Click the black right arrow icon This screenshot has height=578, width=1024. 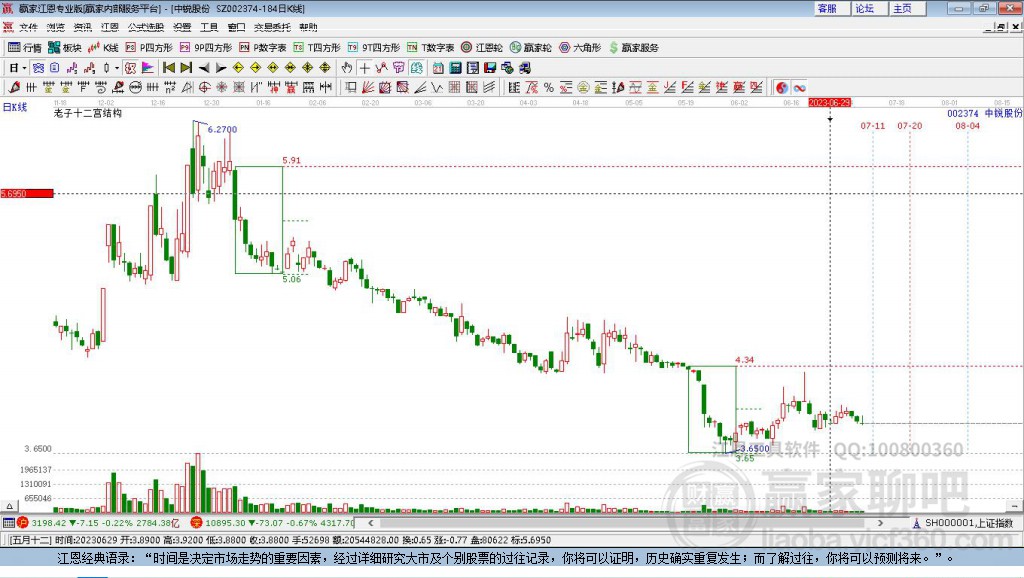point(221,68)
